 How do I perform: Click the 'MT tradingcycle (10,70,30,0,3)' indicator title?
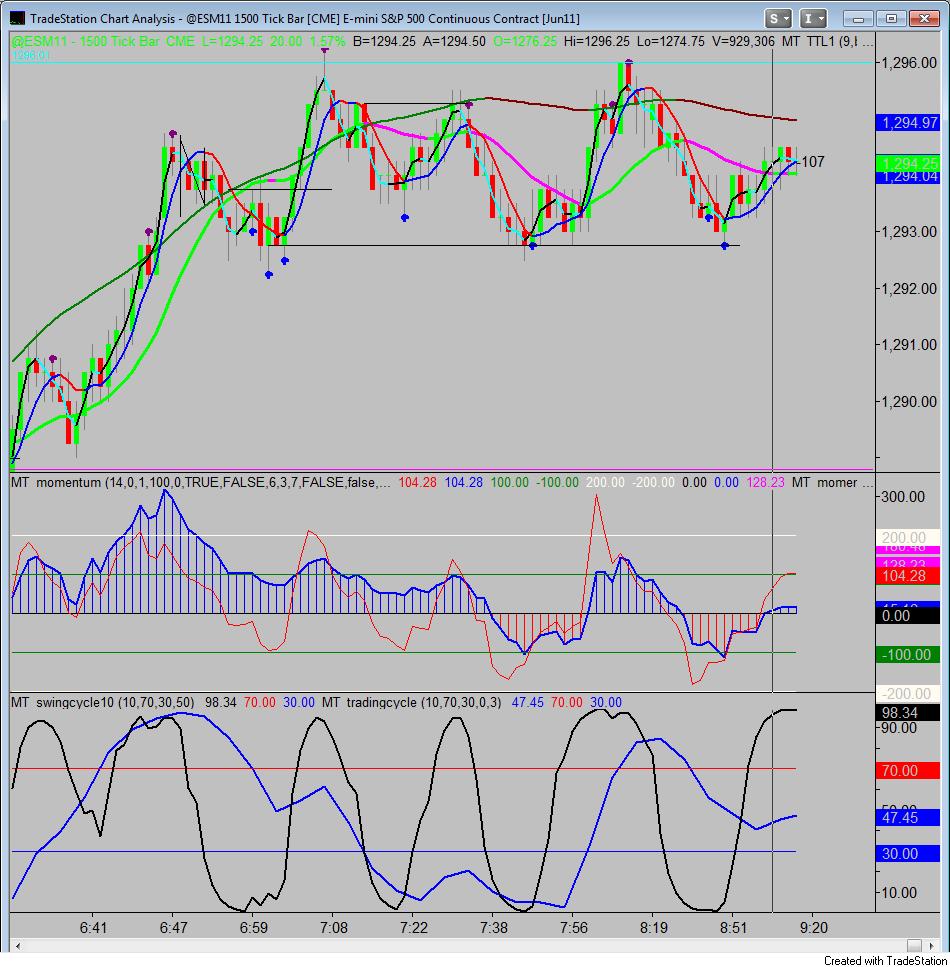pos(411,702)
